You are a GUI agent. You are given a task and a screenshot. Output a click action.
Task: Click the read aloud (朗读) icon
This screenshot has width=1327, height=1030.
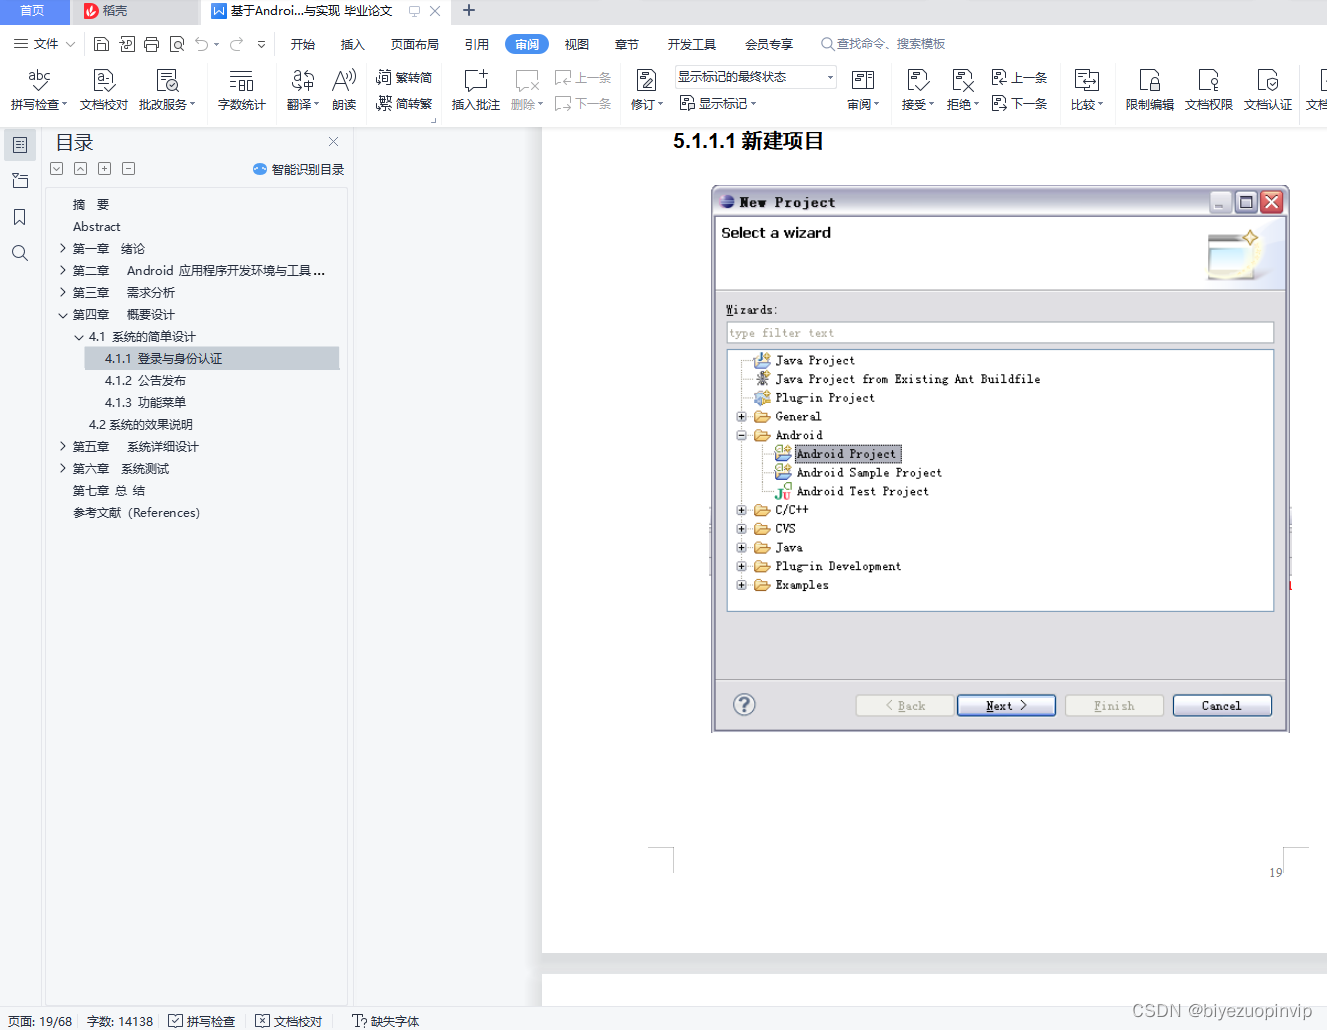coord(344,89)
